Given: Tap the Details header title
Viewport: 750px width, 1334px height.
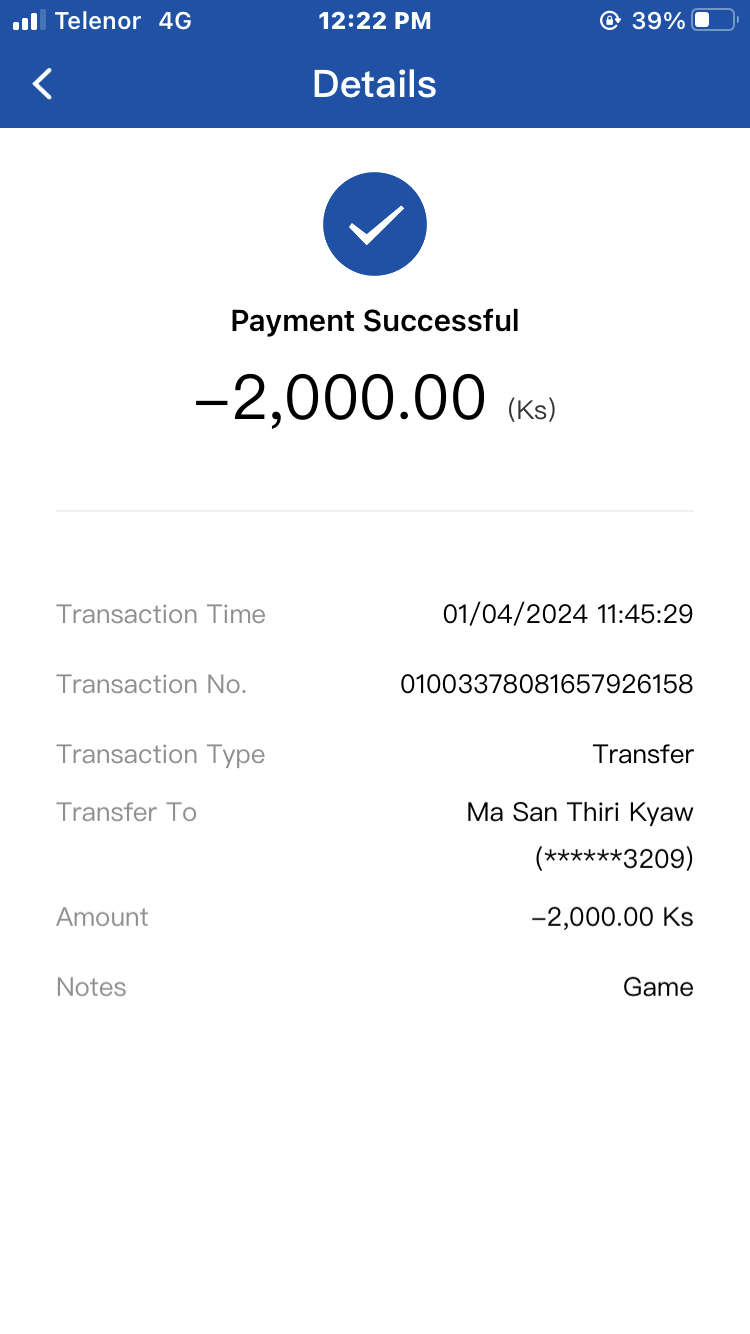Looking at the screenshot, I should tap(375, 84).
